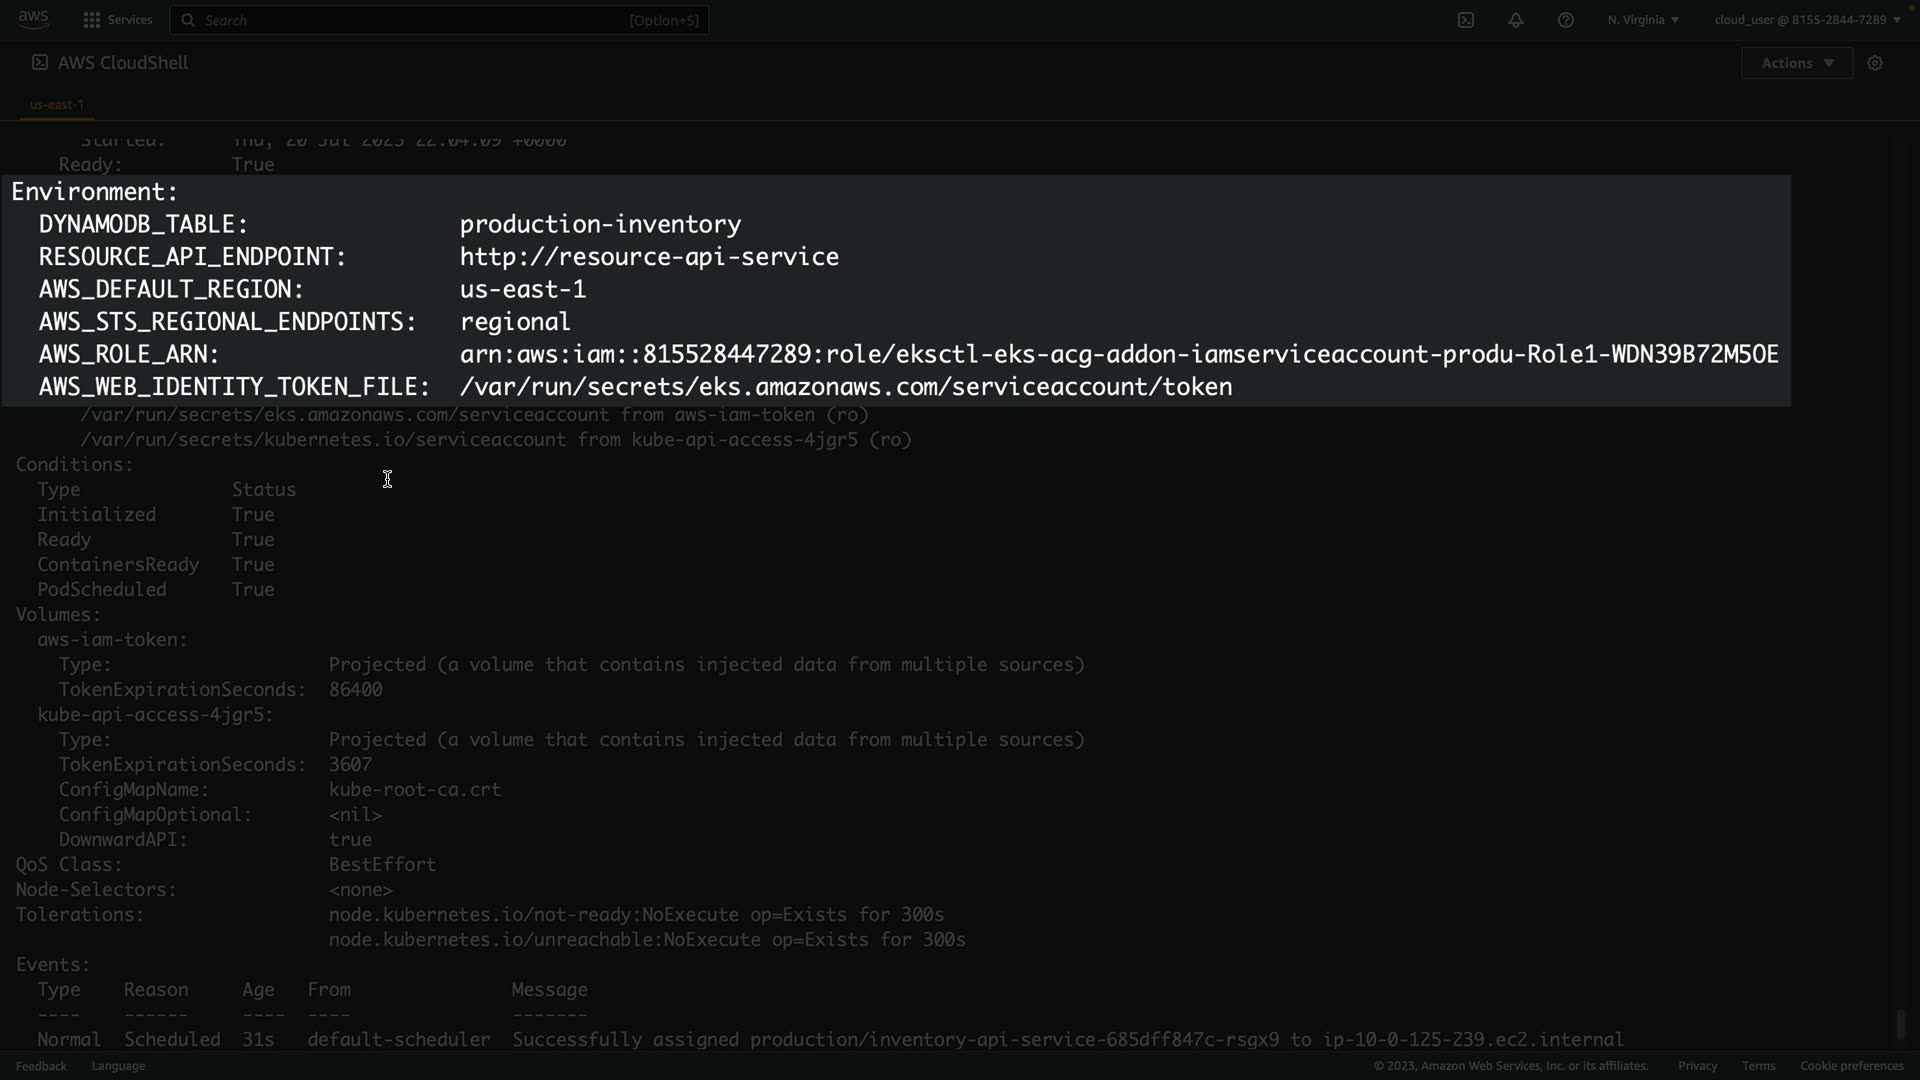Open the Privacy link
Viewport: 1920px width, 1080px height.
[1697, 1066]
